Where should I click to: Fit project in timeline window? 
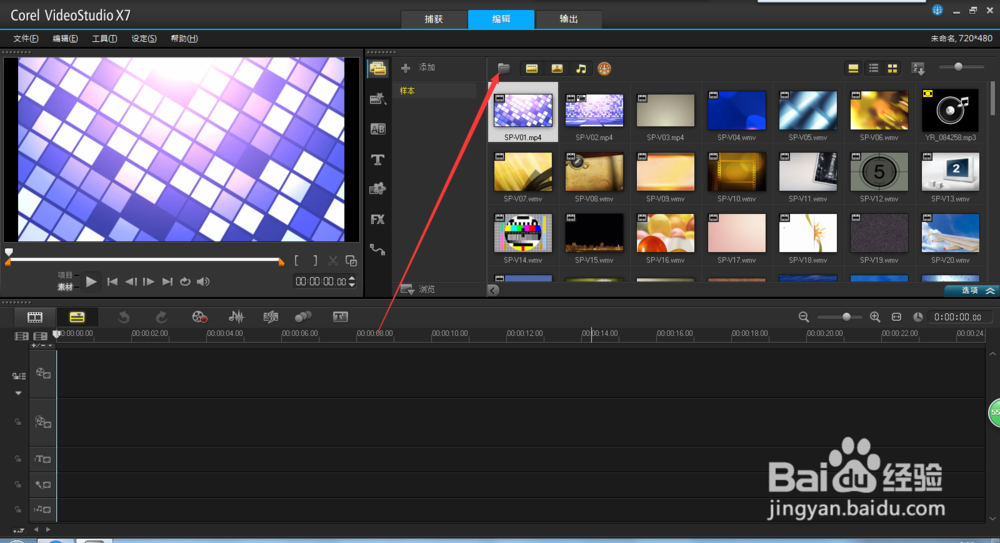pos(896,317)
